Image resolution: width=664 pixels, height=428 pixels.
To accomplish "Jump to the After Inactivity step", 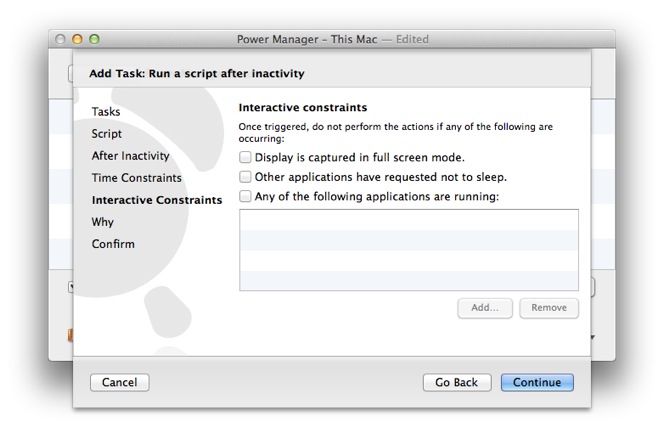I will 130,156.
